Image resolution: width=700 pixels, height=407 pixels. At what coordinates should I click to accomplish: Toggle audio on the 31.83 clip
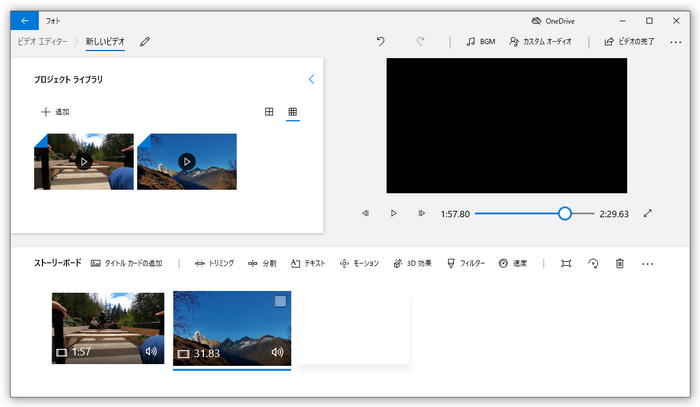tap(278, 352)
